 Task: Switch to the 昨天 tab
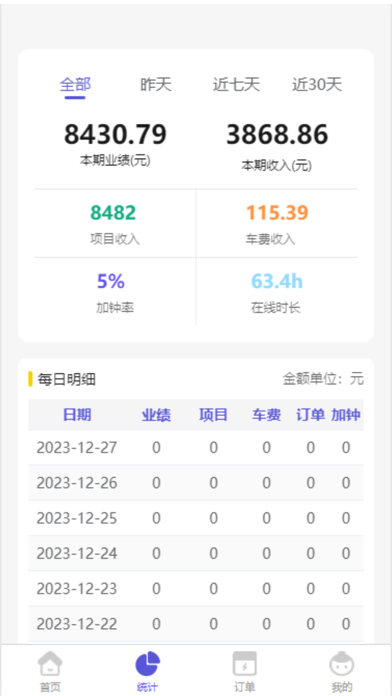pyautogui.click(x=156, y=84)
